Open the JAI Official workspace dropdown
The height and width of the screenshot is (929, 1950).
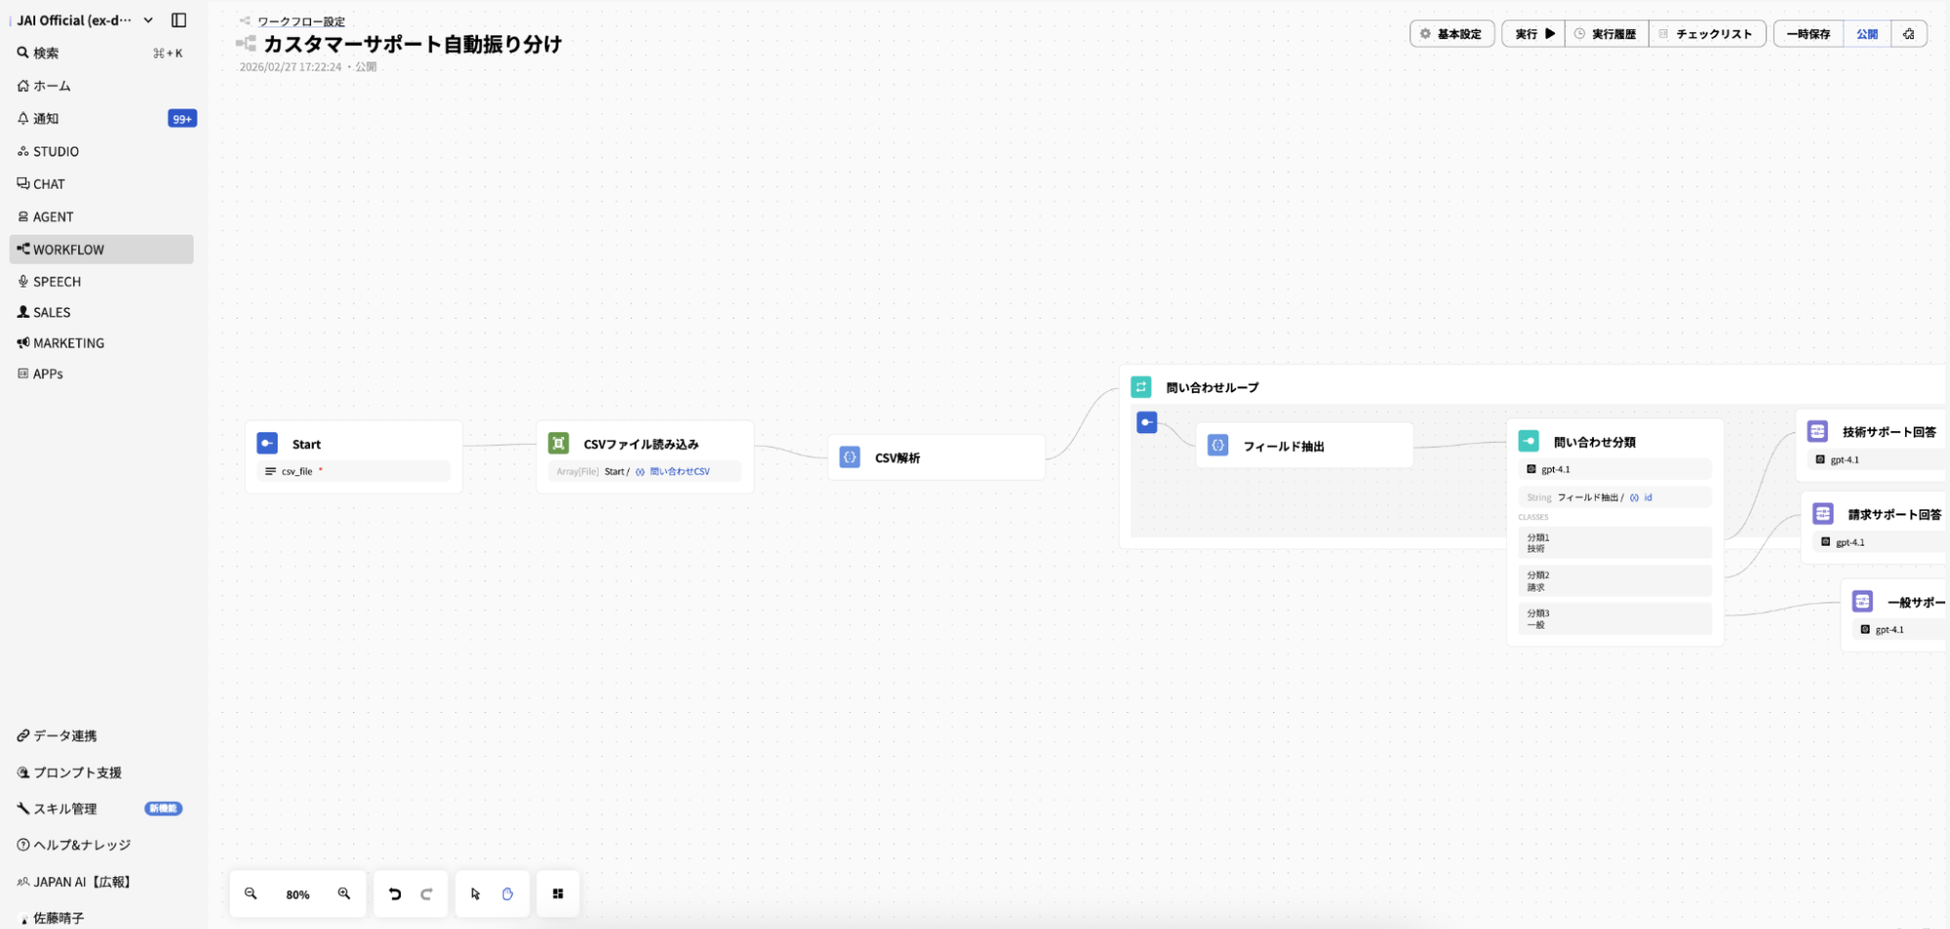pos(148,20)
